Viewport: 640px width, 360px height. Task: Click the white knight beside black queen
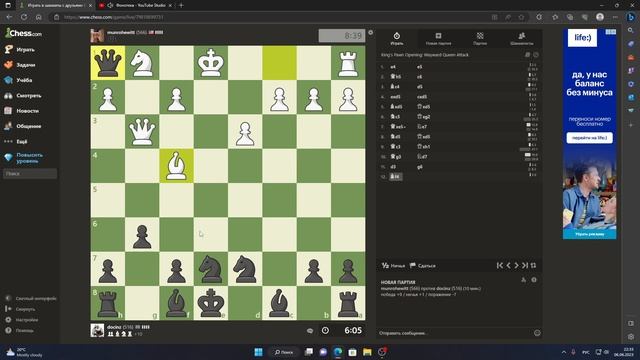[142, 63]
